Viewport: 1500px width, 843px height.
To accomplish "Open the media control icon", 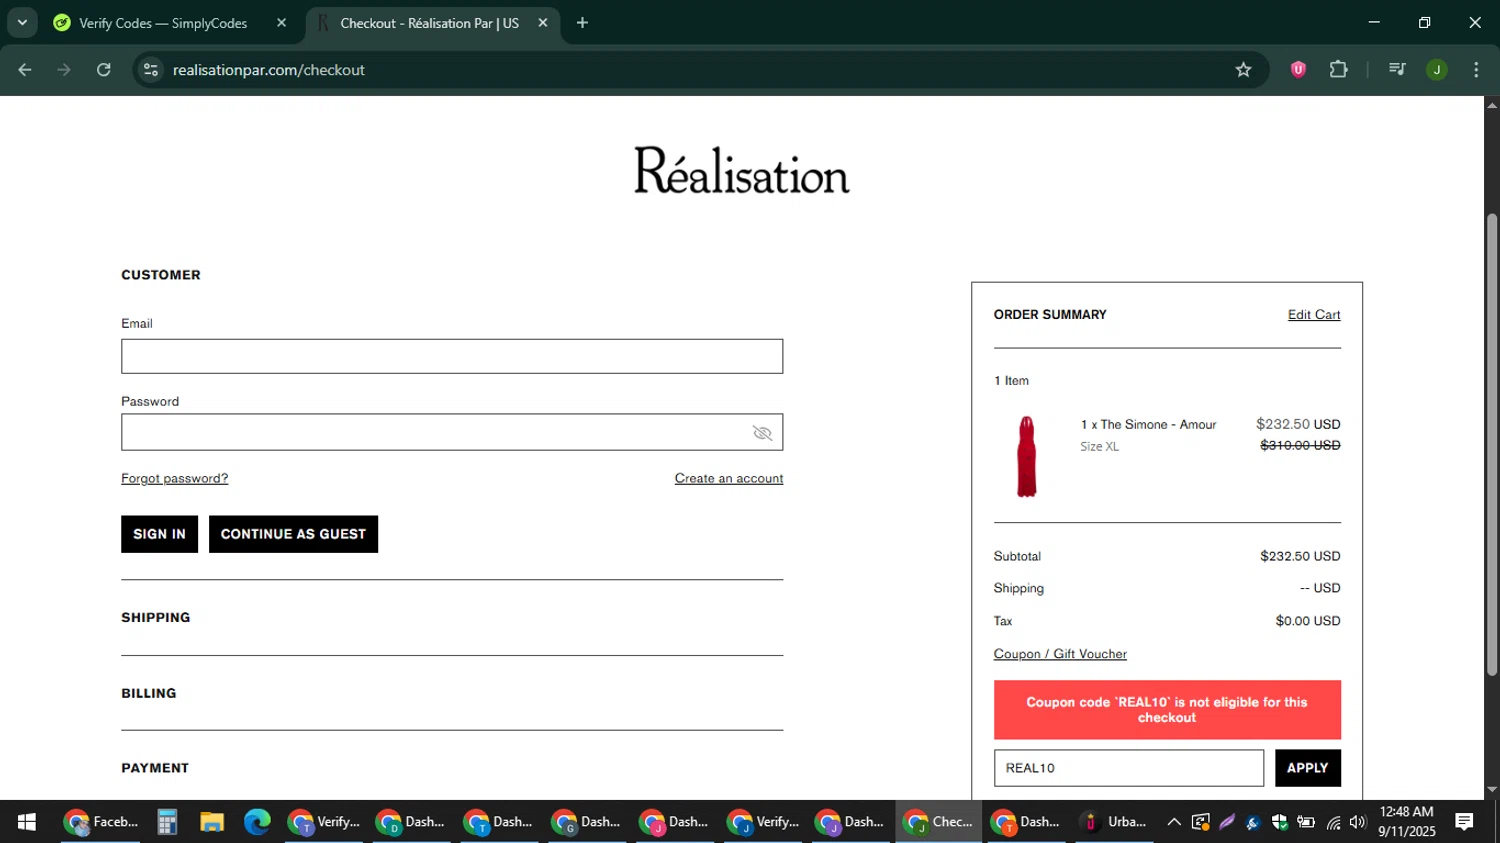I will [1397, 70].
